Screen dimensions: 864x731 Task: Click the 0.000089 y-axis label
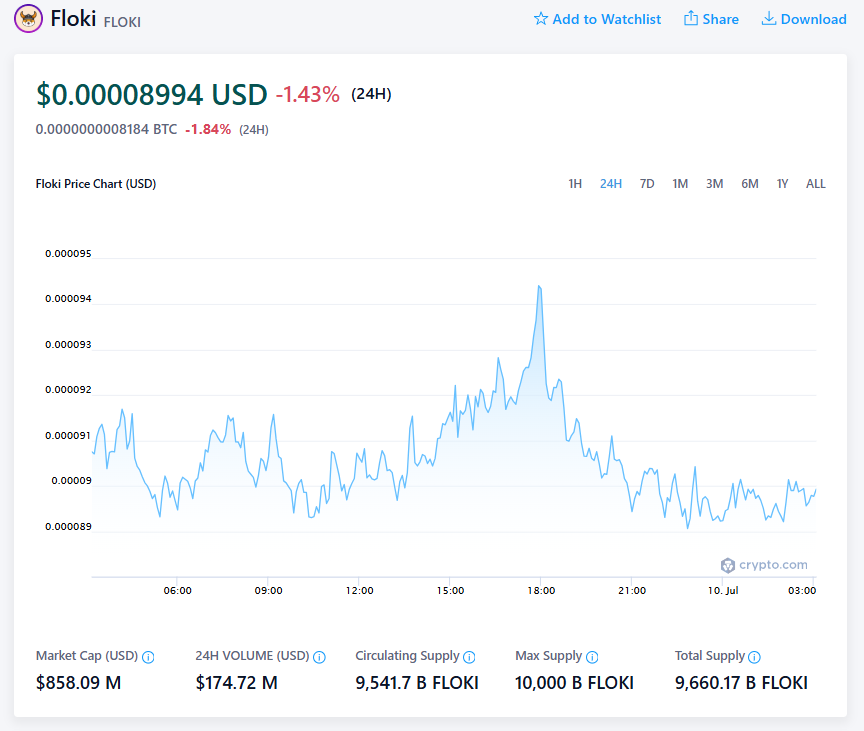coord(68,527)
